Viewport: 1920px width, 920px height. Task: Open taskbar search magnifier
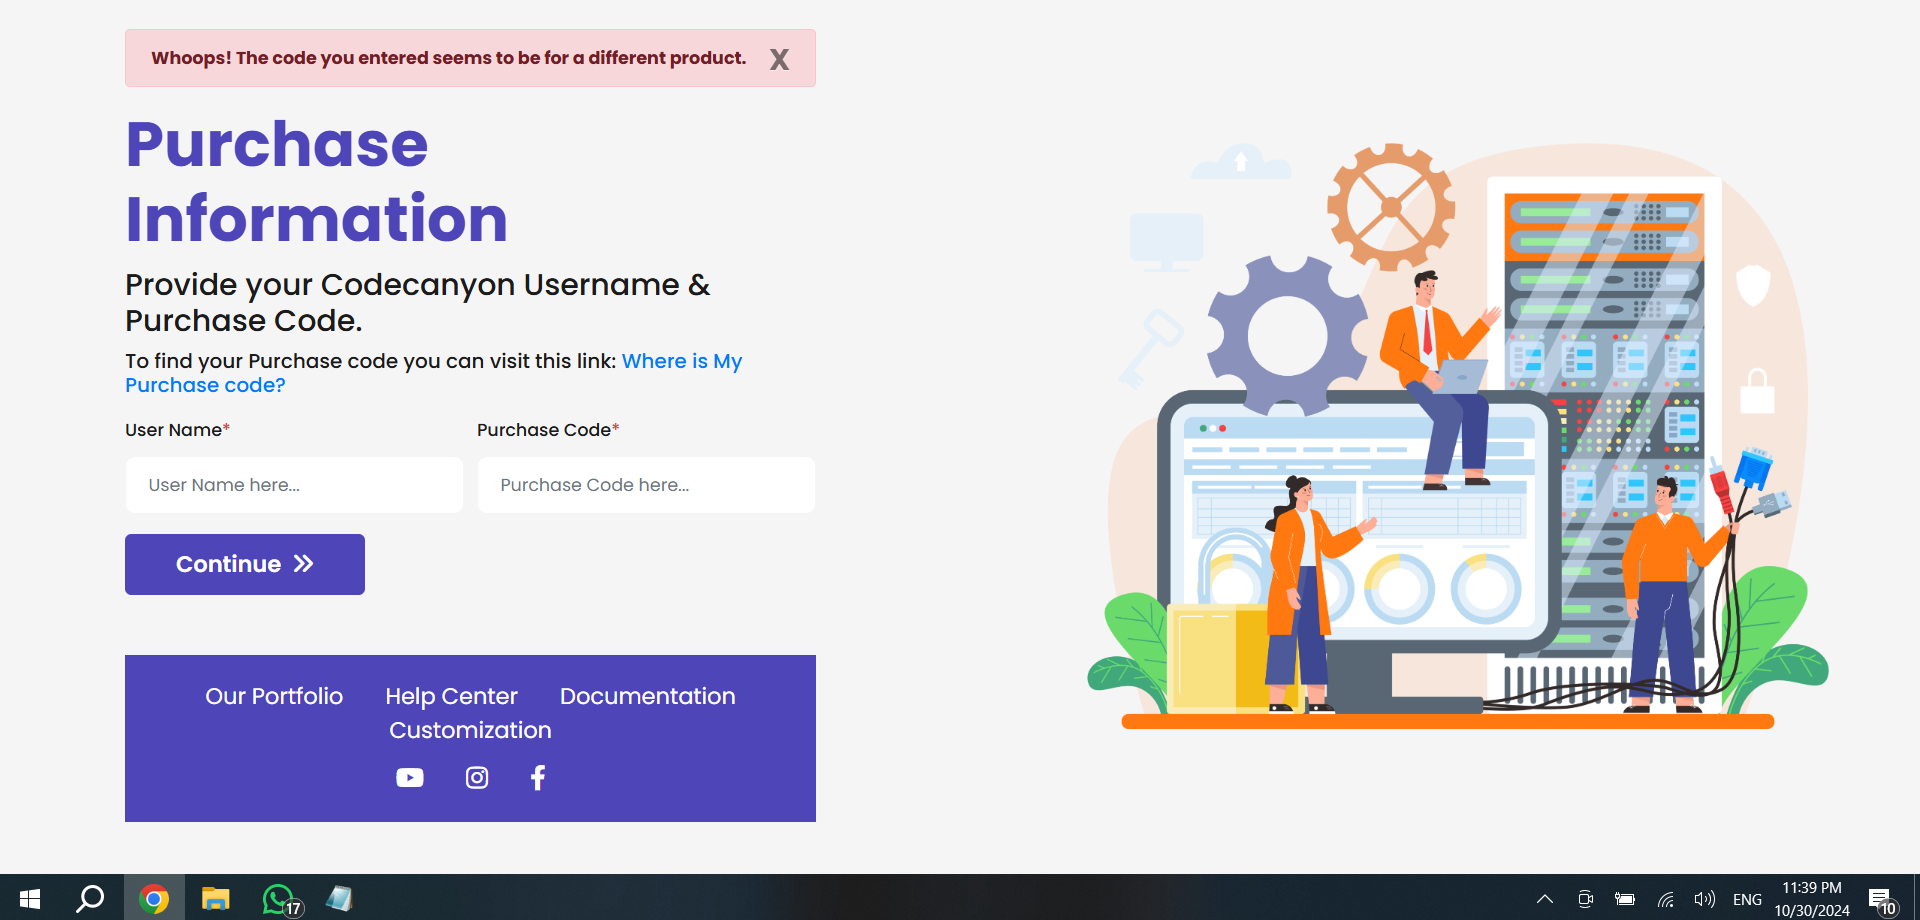(91, 898)
